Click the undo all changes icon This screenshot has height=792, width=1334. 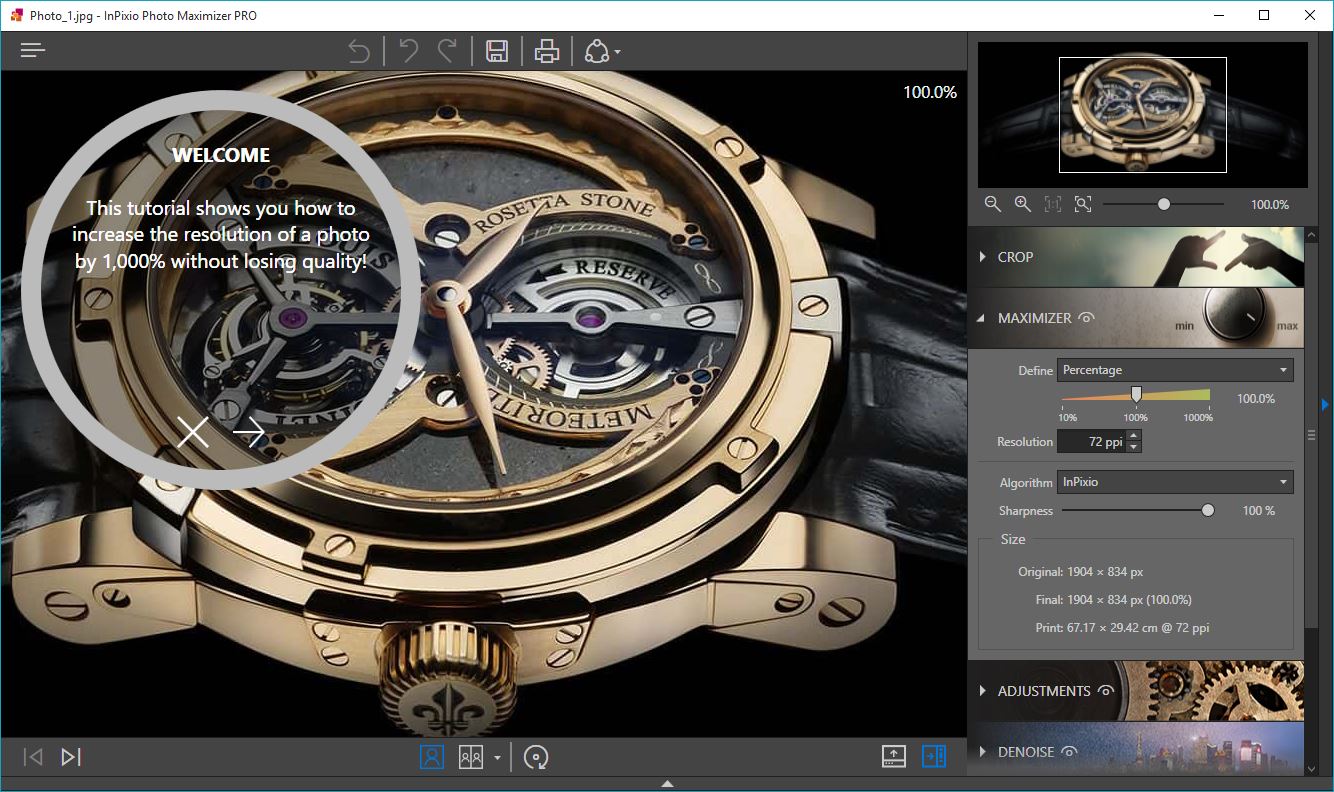click(x=358, y=51)
